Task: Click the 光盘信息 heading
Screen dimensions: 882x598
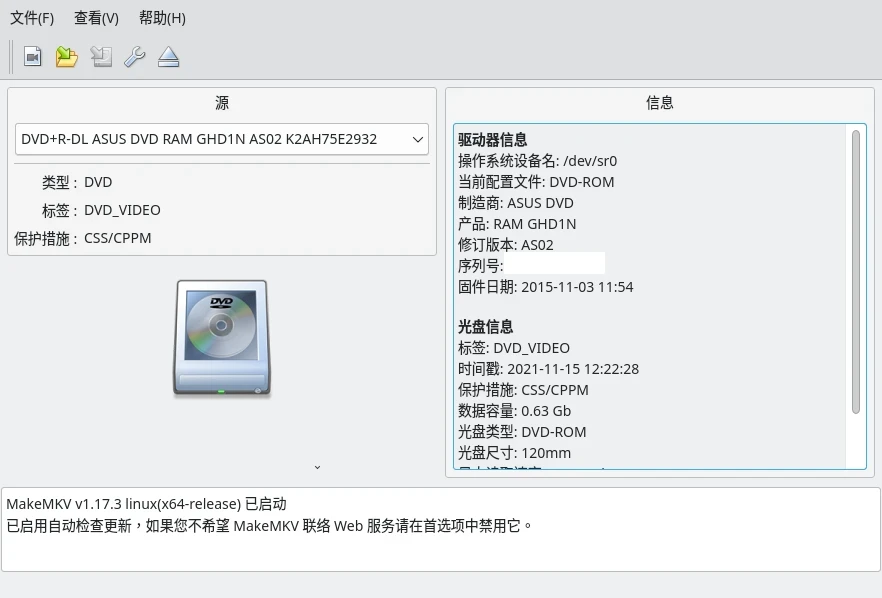Action: (485, 327)
